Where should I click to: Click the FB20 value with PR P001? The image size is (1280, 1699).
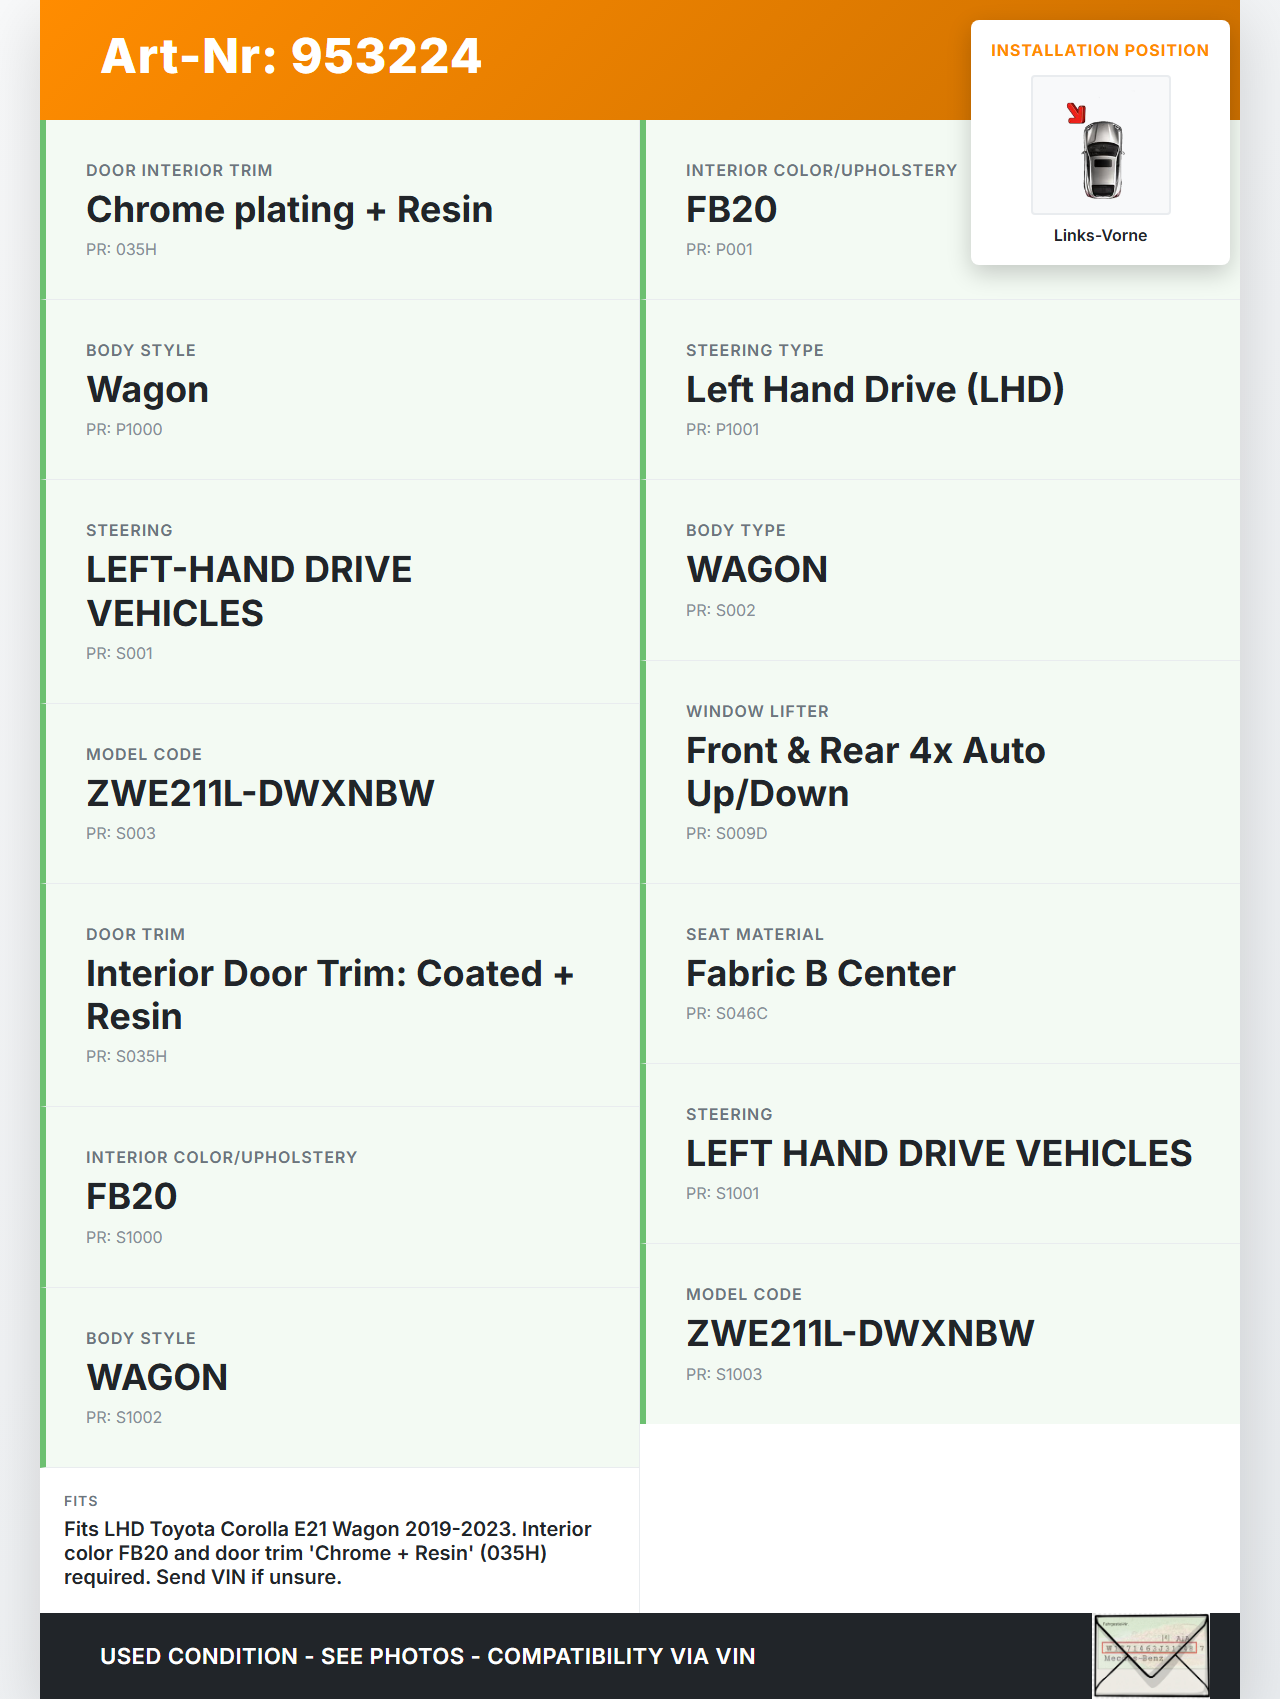coord(731,210)
